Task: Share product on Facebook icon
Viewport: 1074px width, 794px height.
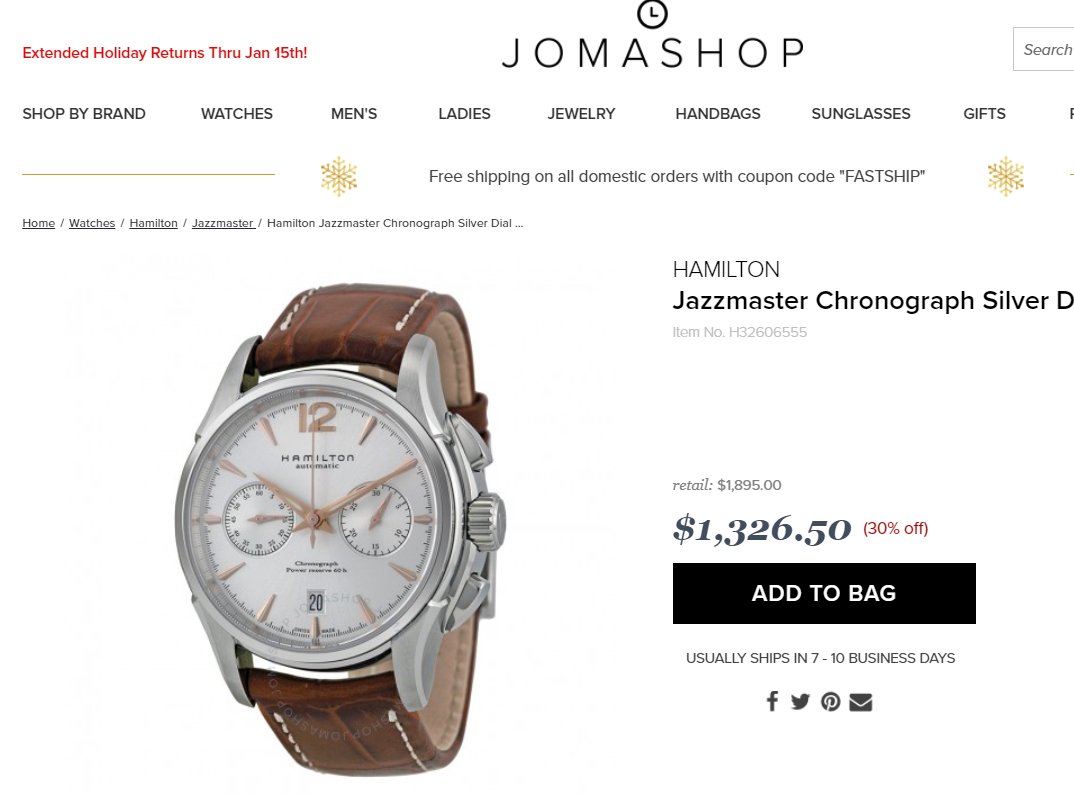Action: click(x=772, y=702)
